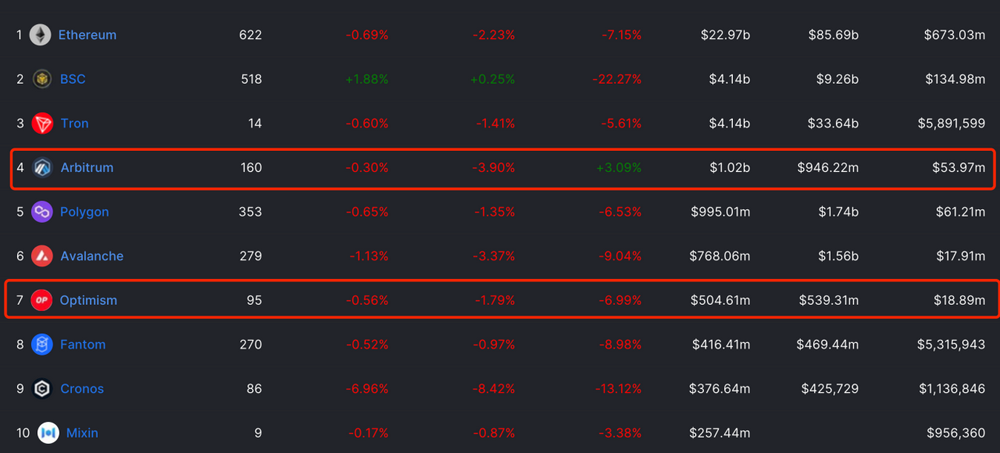Click the Optimism OP logo icon
This screenshot has width=1000, height=453.
click(41, 300)
